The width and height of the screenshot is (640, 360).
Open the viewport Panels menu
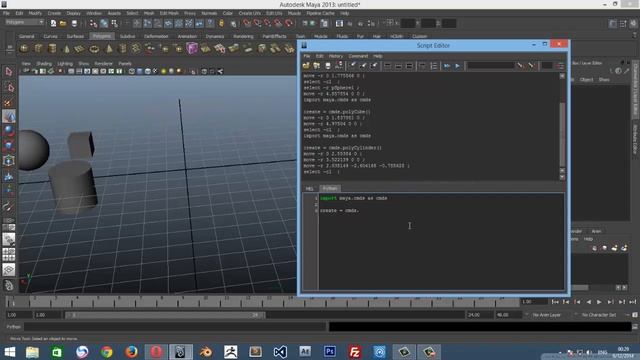125,64
